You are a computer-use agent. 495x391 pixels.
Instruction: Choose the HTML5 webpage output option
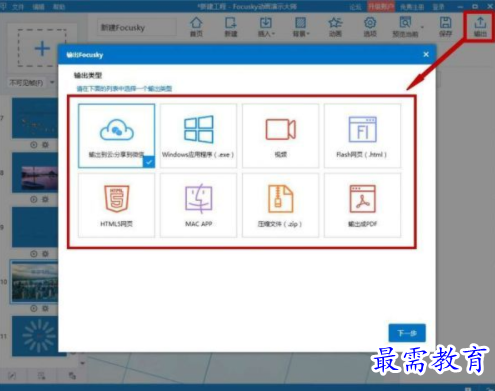click(x=116, y=205)
